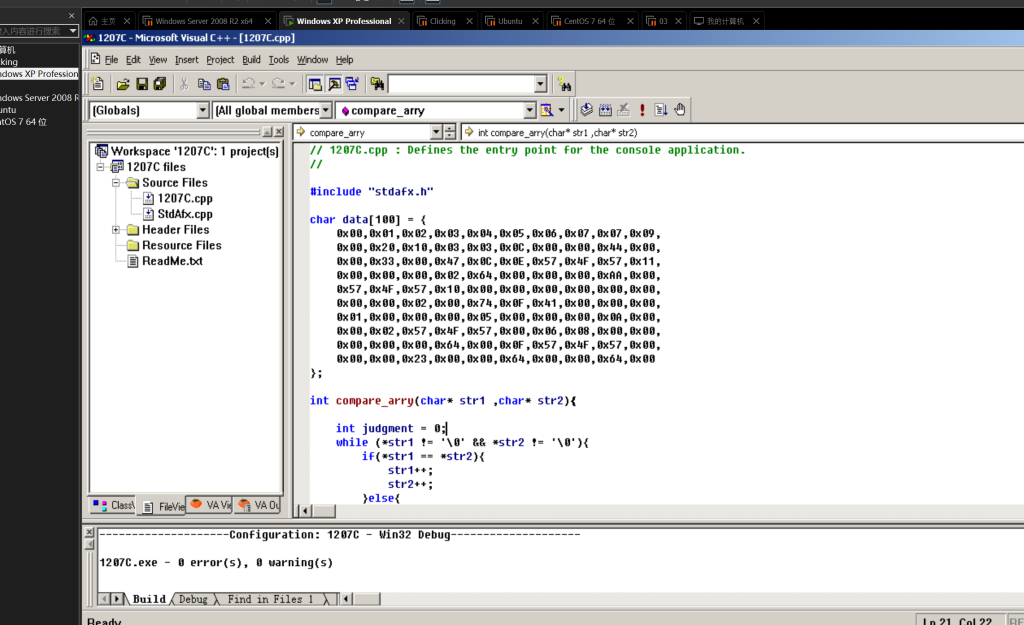1024x625 pixels.
Task: Expand the Header Files folder
Action: point(116,230)
